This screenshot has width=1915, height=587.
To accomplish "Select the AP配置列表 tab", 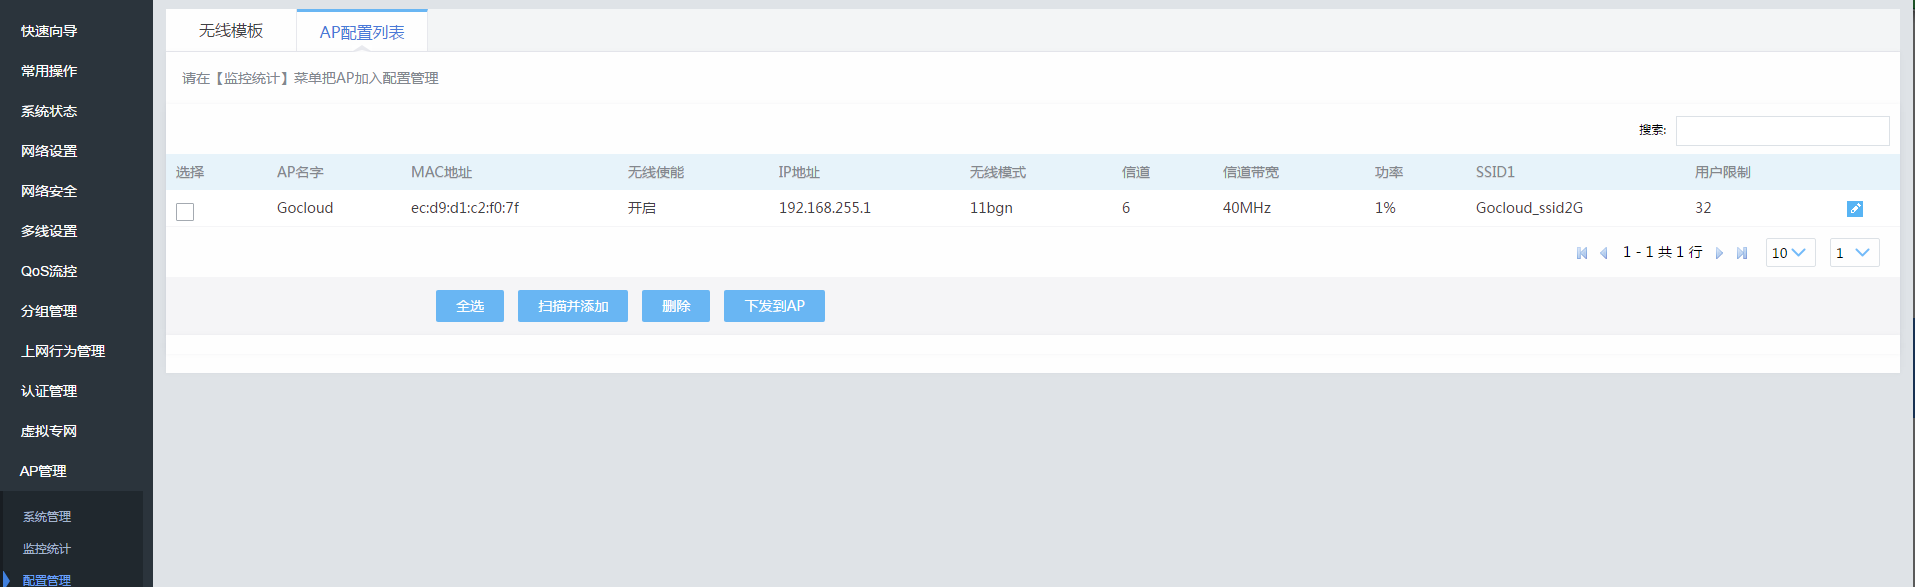I will (362, 32).
